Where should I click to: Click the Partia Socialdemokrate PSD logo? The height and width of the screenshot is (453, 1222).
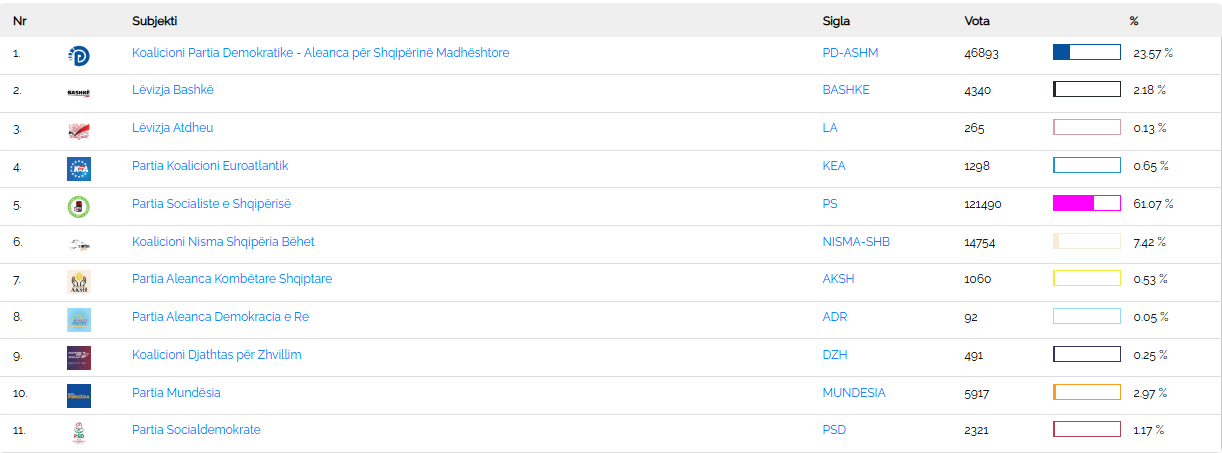pyautogui.click(x=78, y=433)
